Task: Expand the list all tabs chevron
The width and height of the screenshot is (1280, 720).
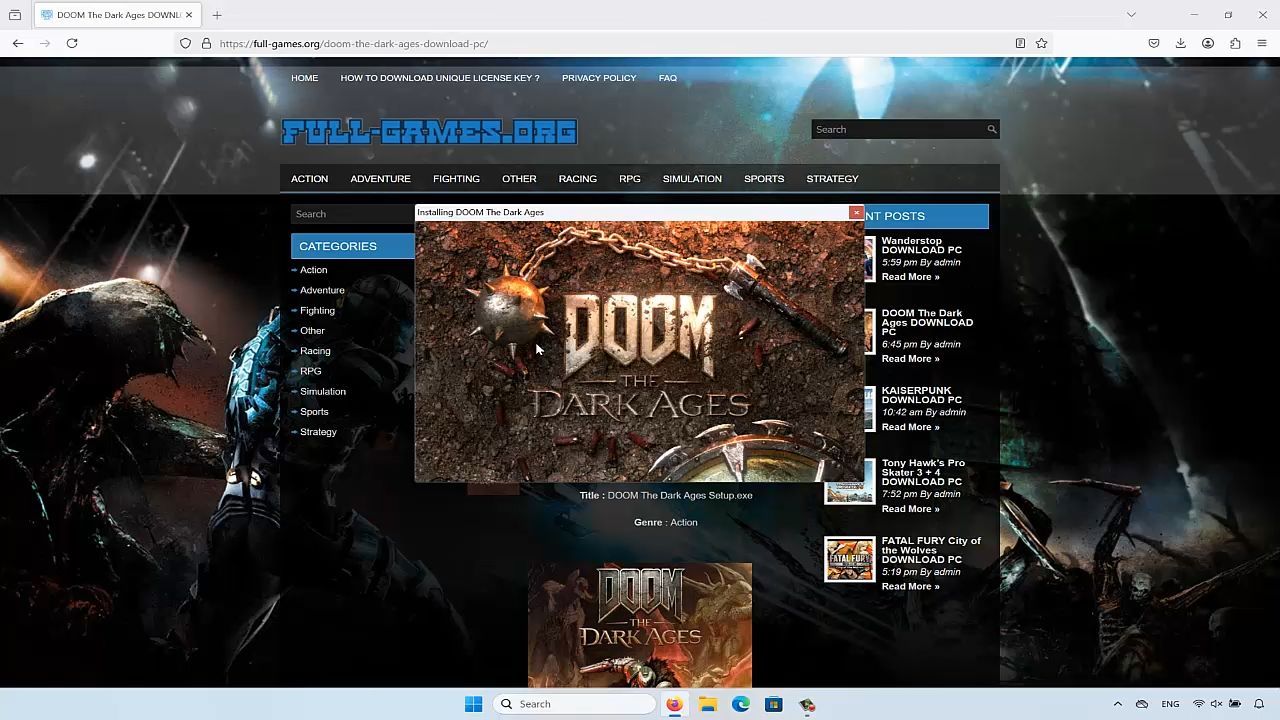Action: (x=1131, y=15)
